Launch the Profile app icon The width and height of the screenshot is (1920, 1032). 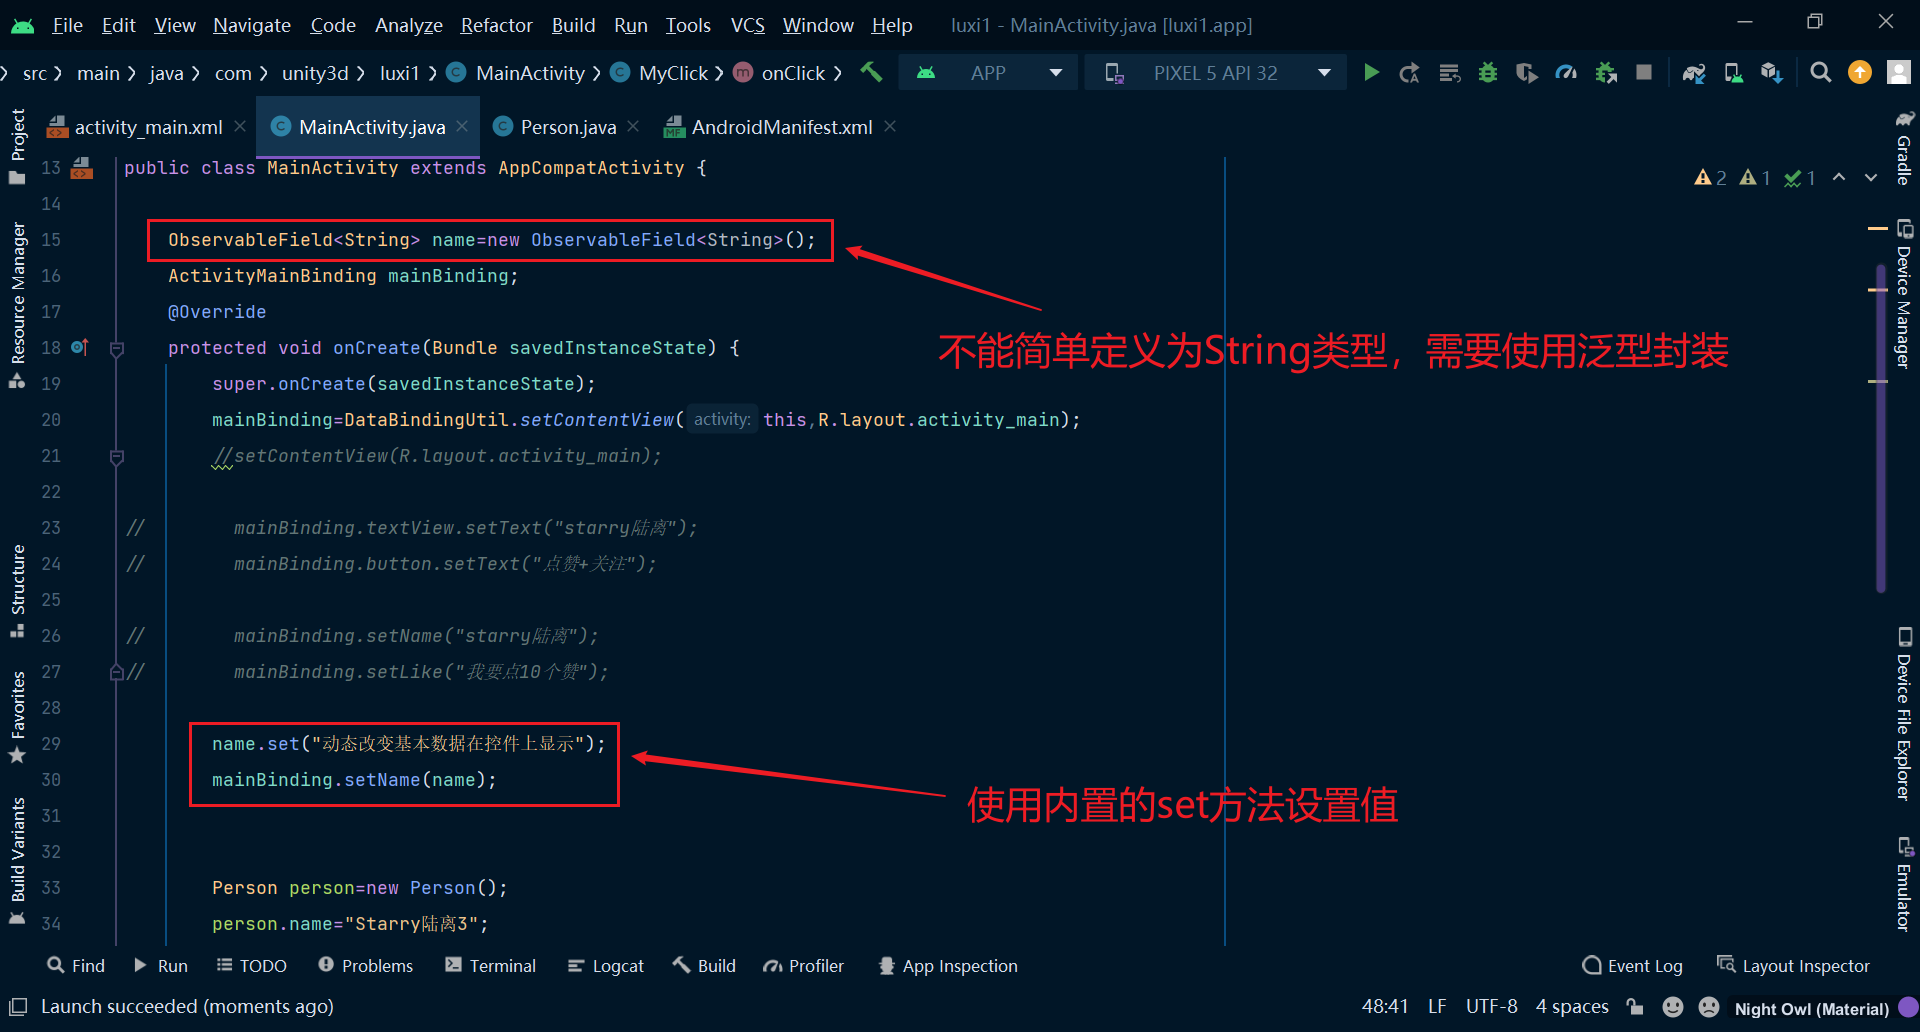tap(1566, 72)
